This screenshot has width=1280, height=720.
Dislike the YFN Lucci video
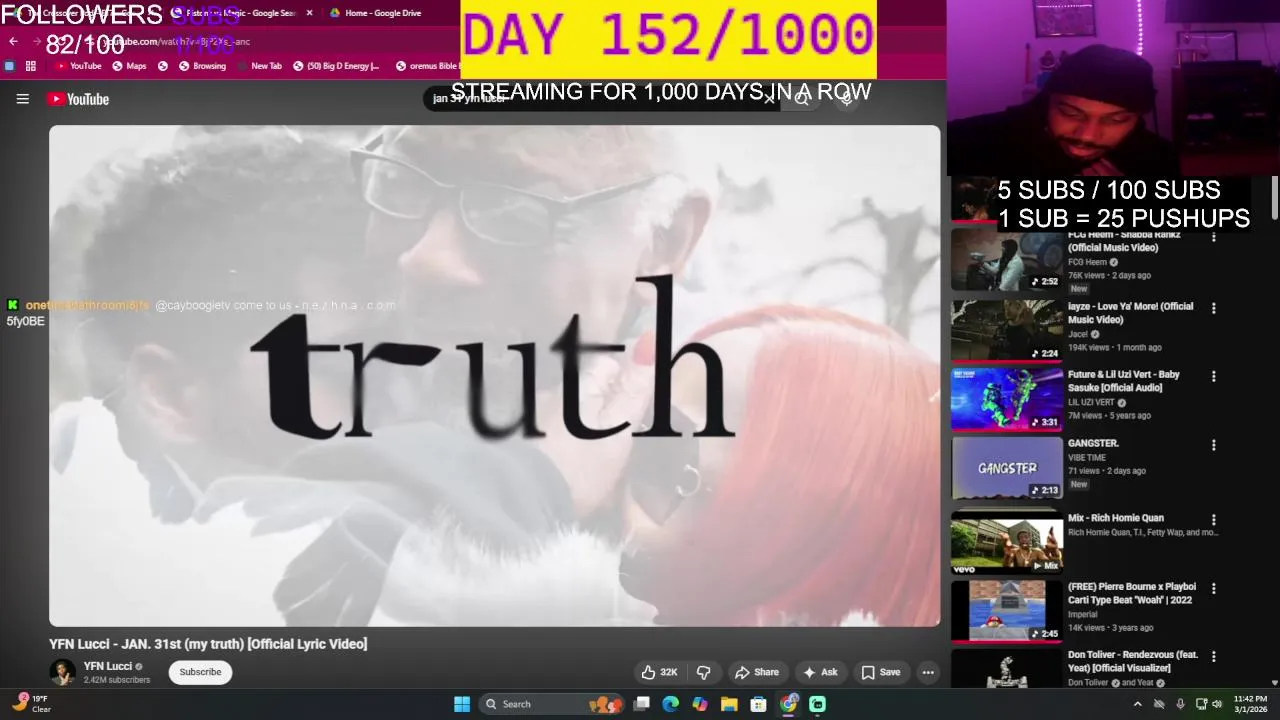(x=703, y=672)
